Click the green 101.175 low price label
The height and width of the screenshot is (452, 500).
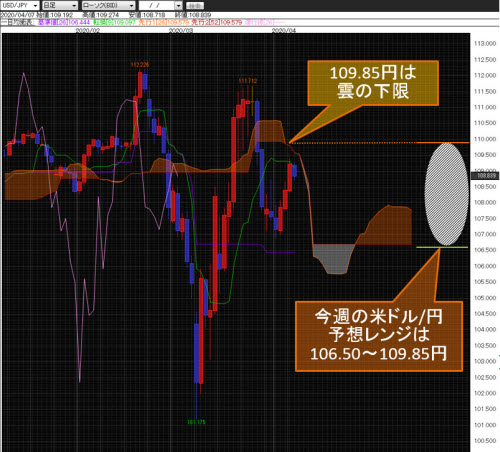click(196, 422)
